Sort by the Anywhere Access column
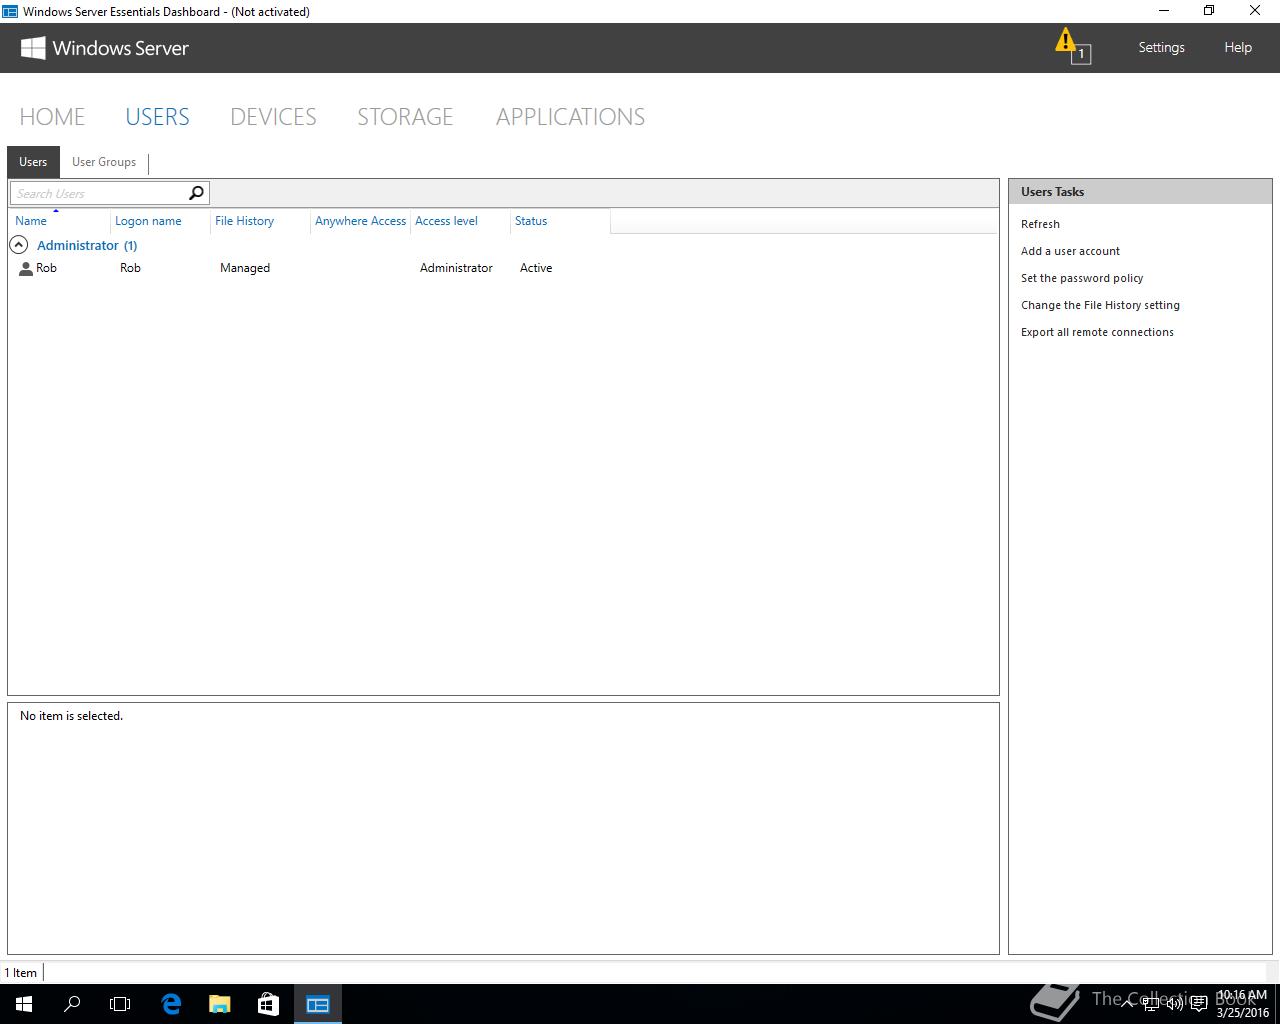The height and width of the screenshot is (1024, 1280). click(360, 221)
